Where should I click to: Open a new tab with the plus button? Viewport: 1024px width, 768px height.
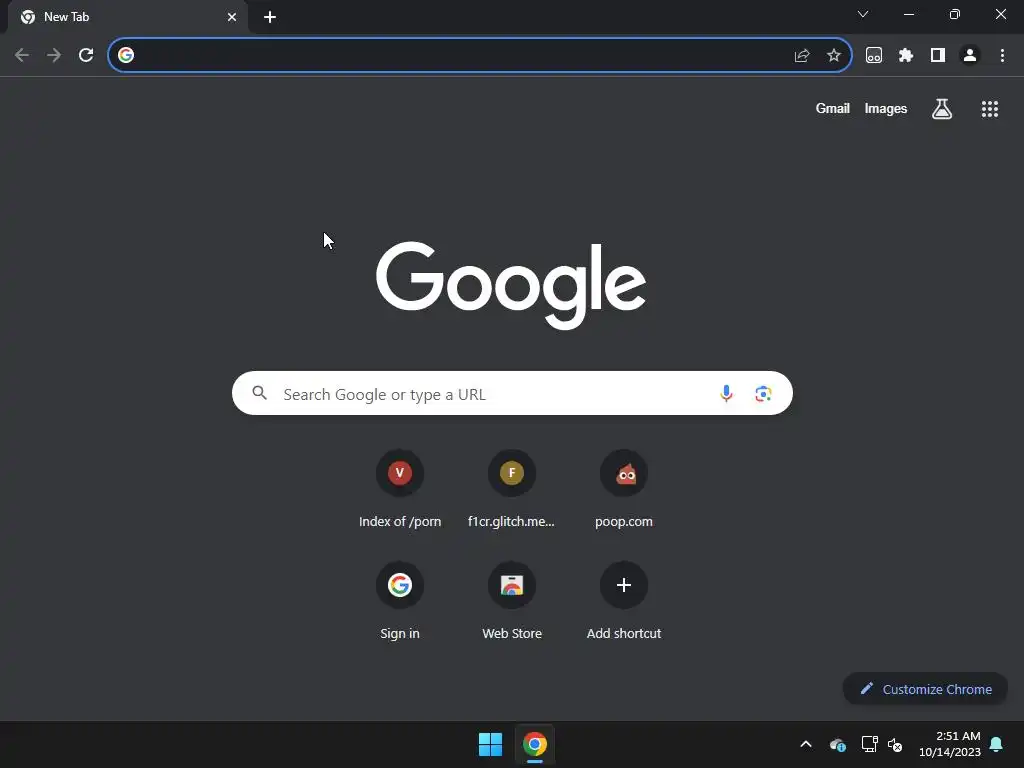[x=270, y=17]
